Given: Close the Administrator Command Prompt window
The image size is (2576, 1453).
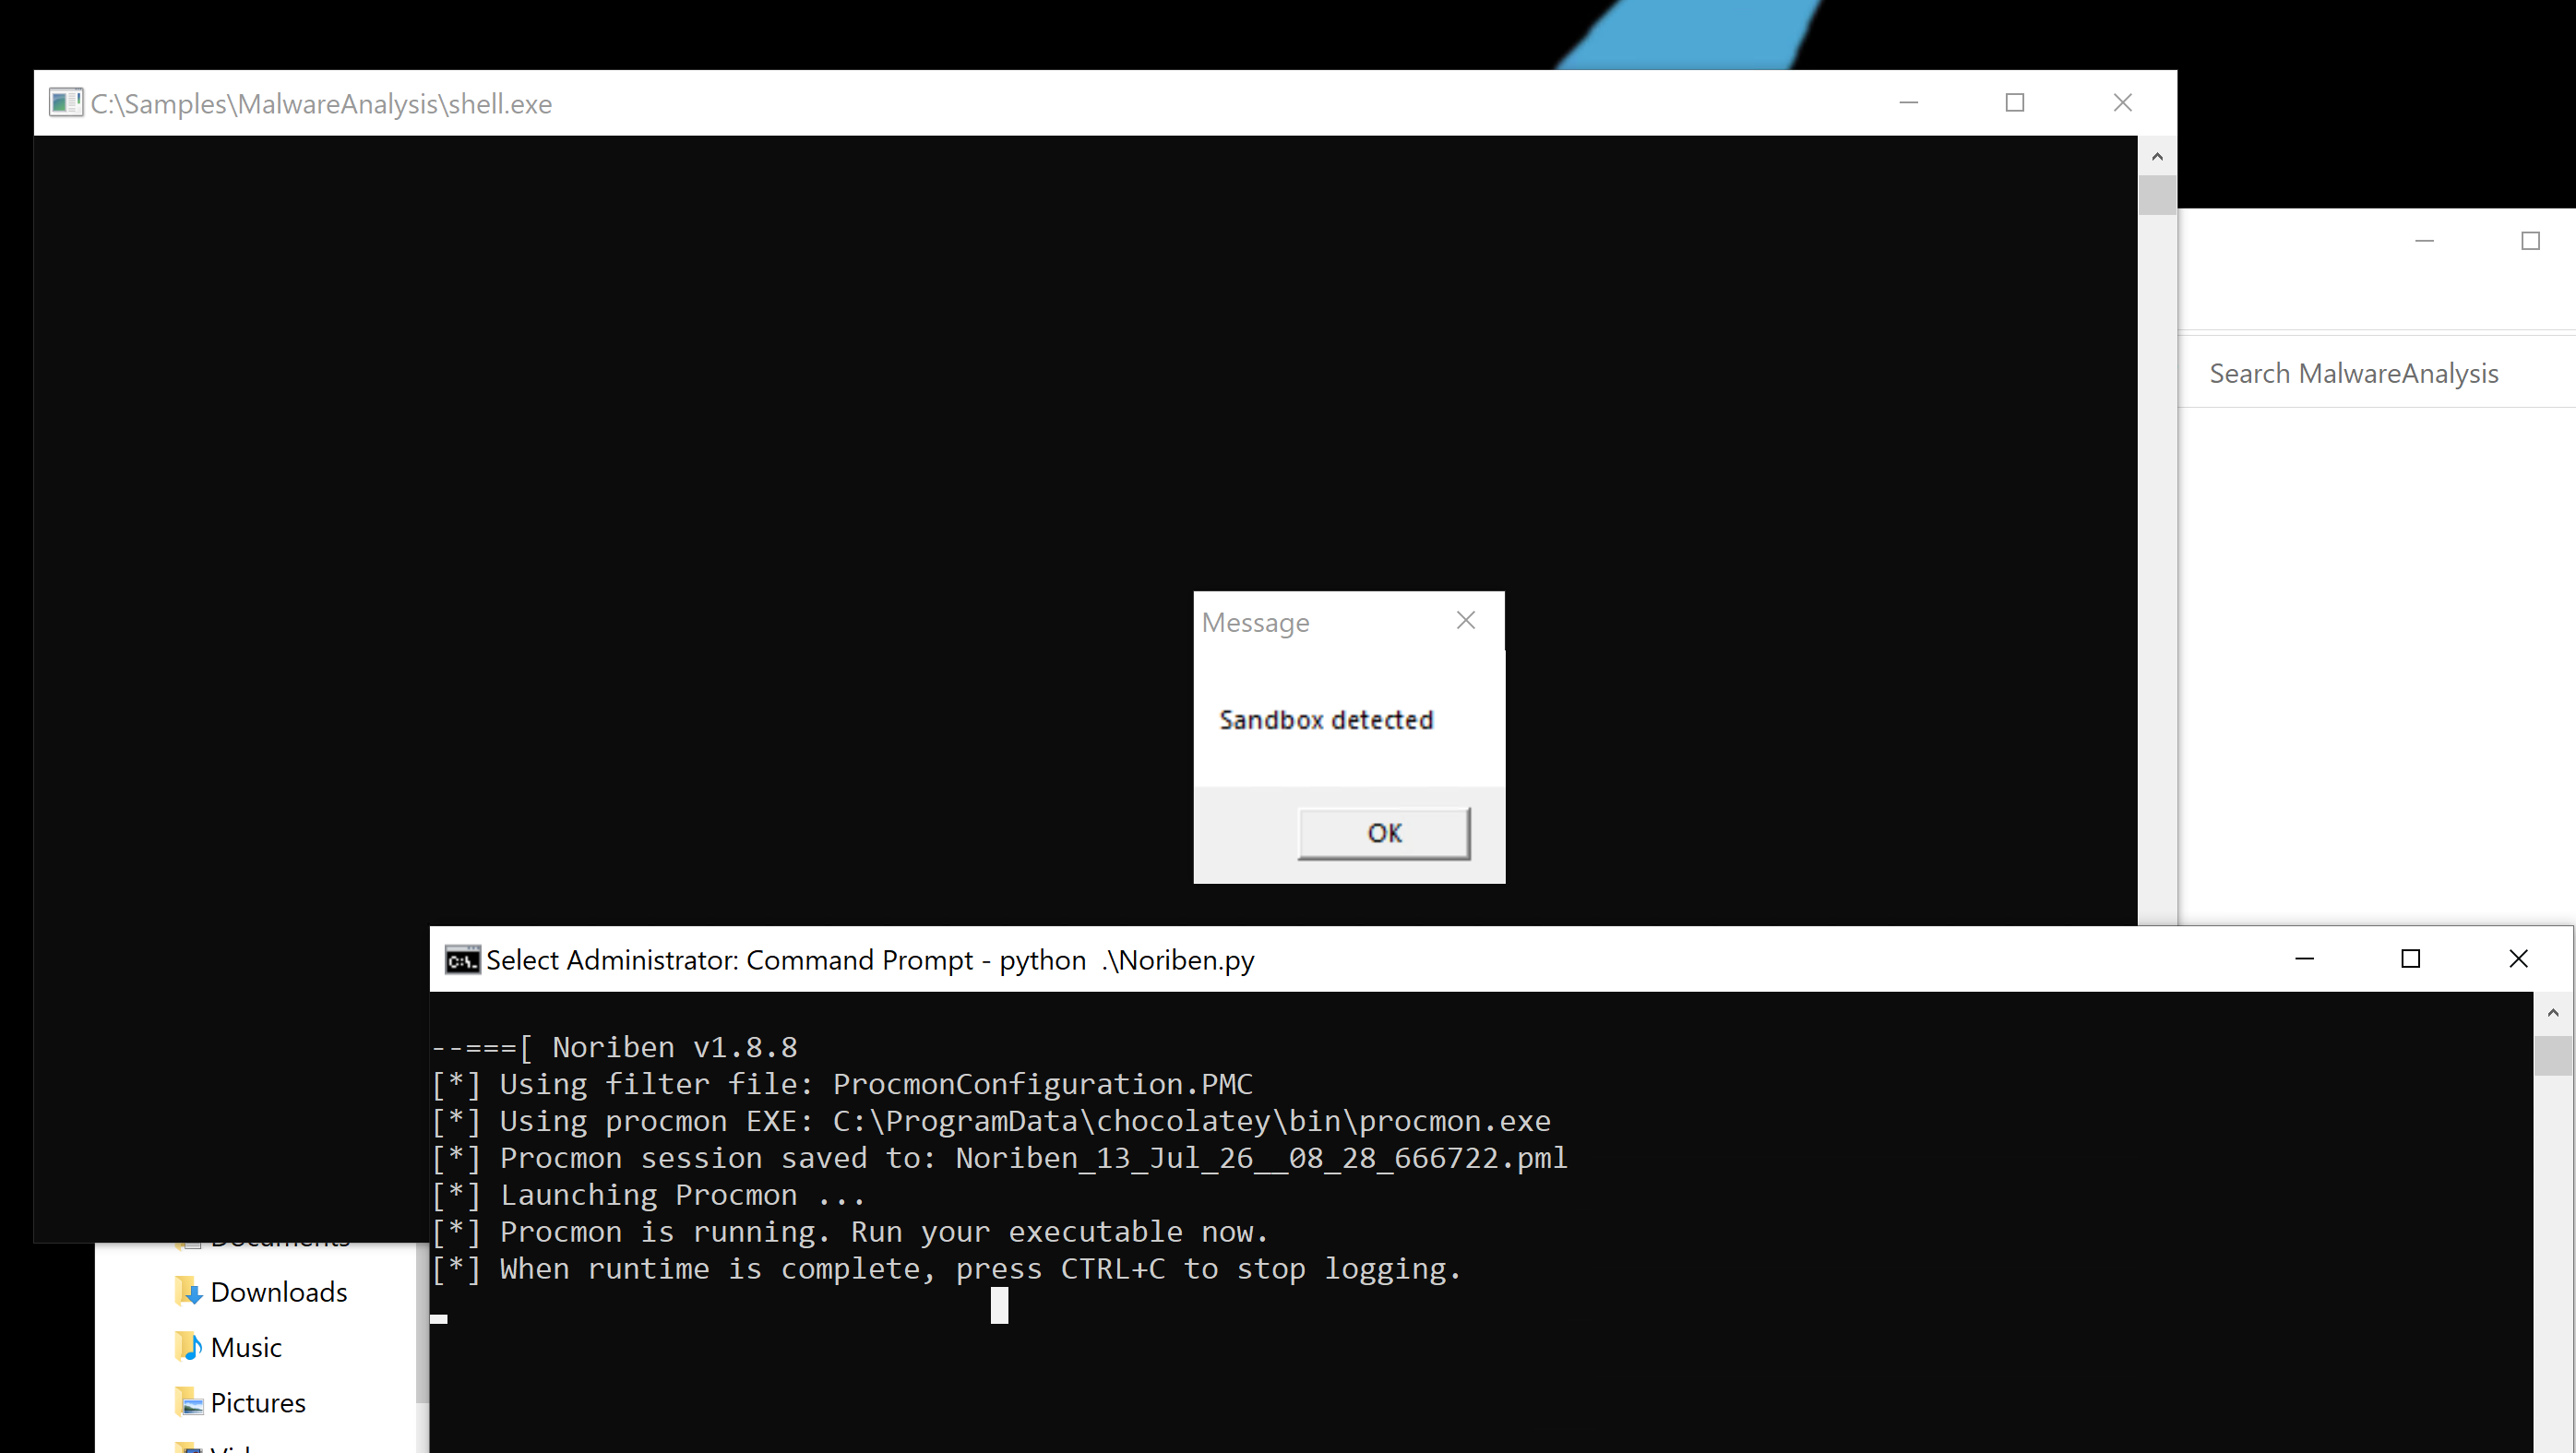Looking at the screenshot, I should point(2518,959).
